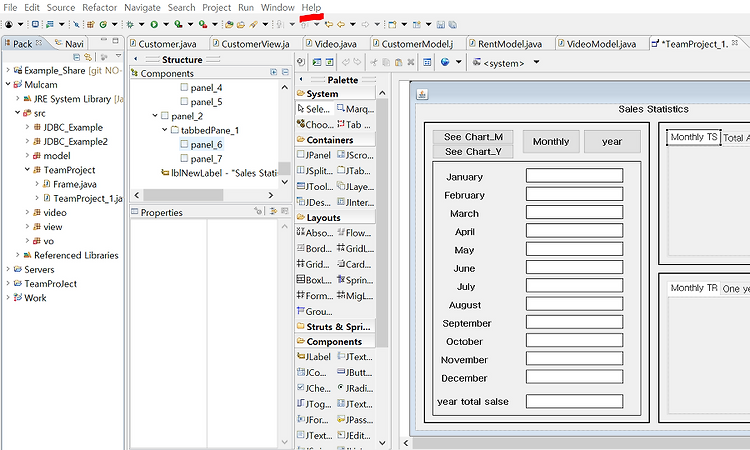Click Test/Preview icon in designer toolbar
The image size is (750, 450).
[317, 62]
